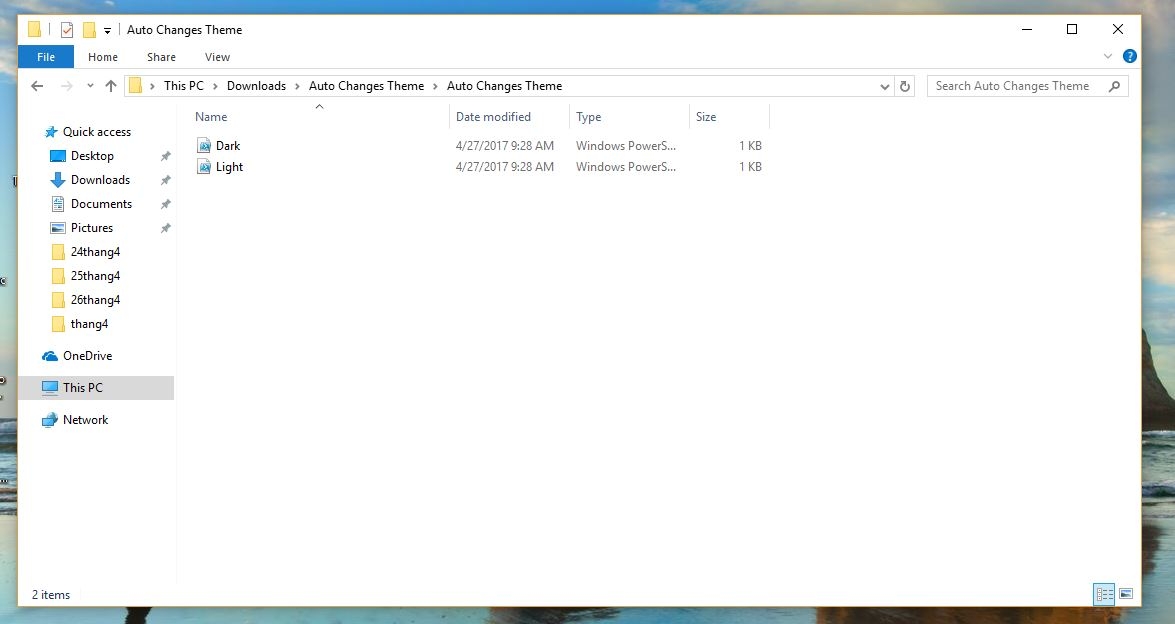The width and height of the screenshot is (1175, 624).
Task: Open the Help question mark icon
Action: point(1129,56)
